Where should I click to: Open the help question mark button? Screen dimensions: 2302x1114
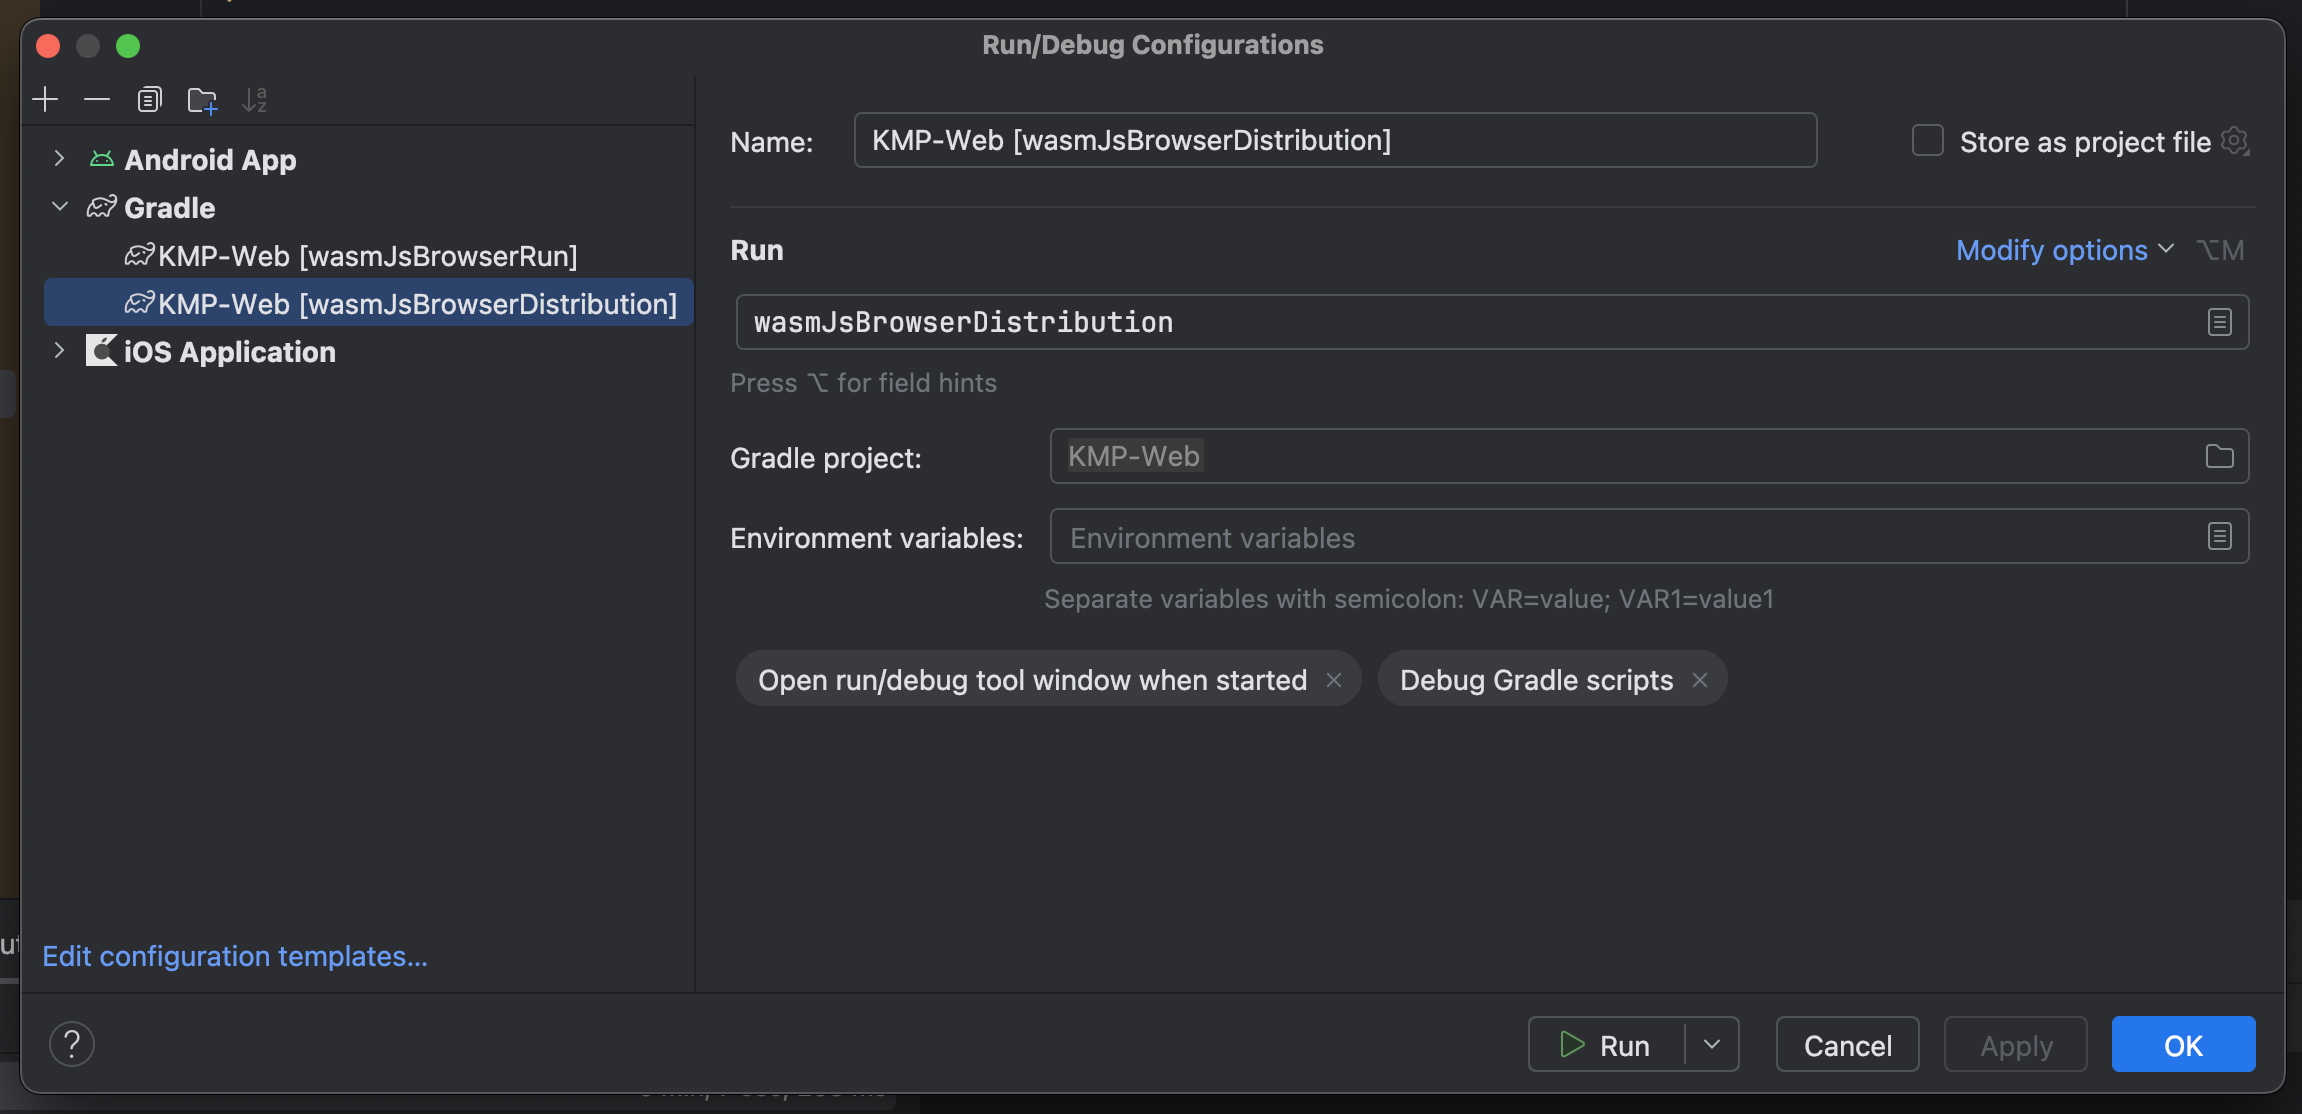click(x=72, y=1044)
